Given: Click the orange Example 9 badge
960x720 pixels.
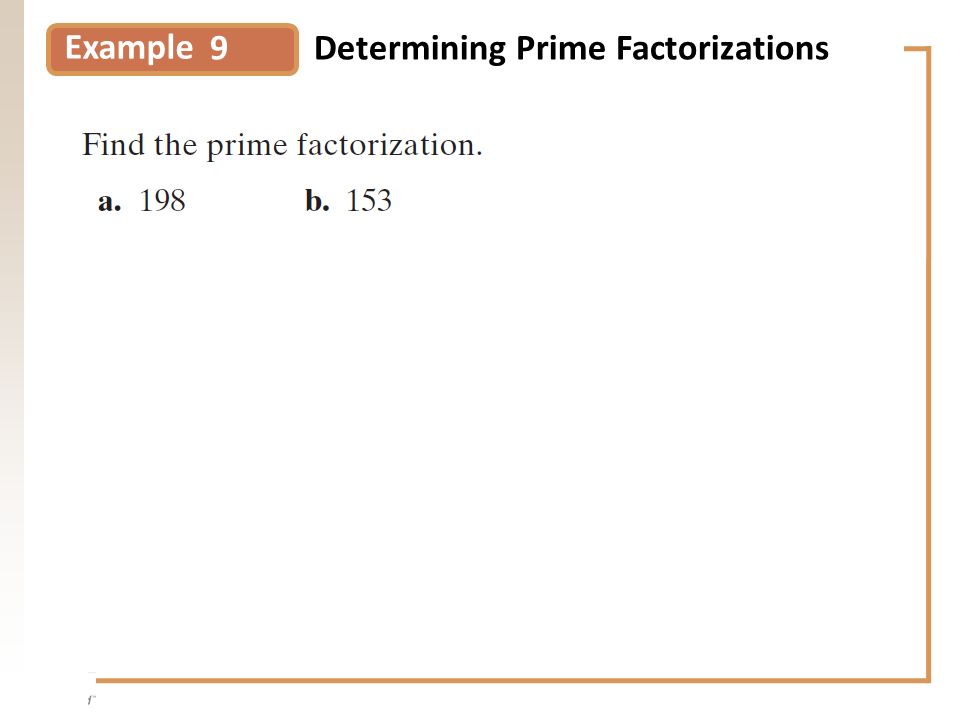Looking at the screenshot, I should [172, 50].
